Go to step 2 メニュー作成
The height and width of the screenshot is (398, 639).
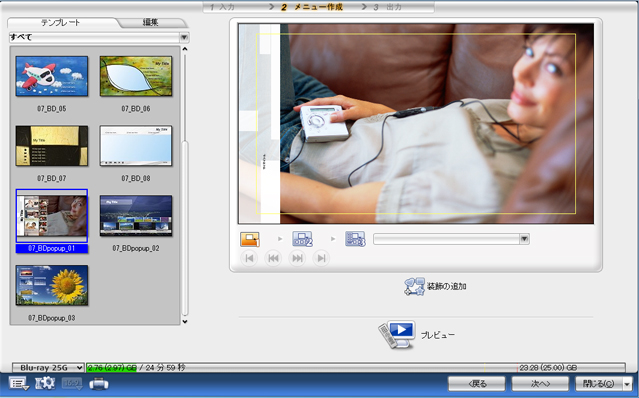[x=312, y=7]
